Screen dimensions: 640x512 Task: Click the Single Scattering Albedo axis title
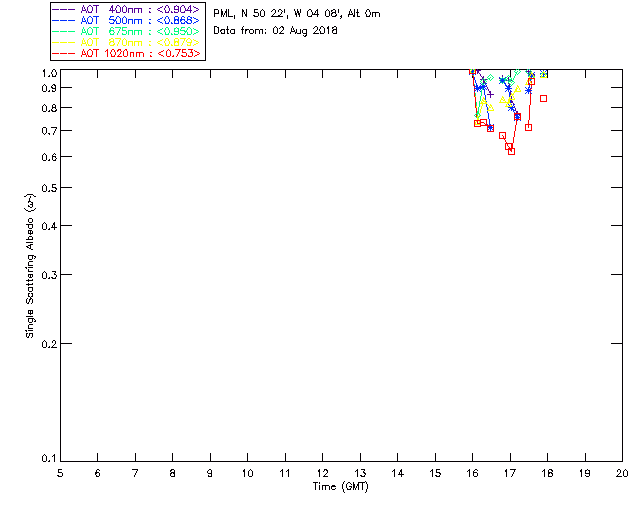[x=30, y=266]
